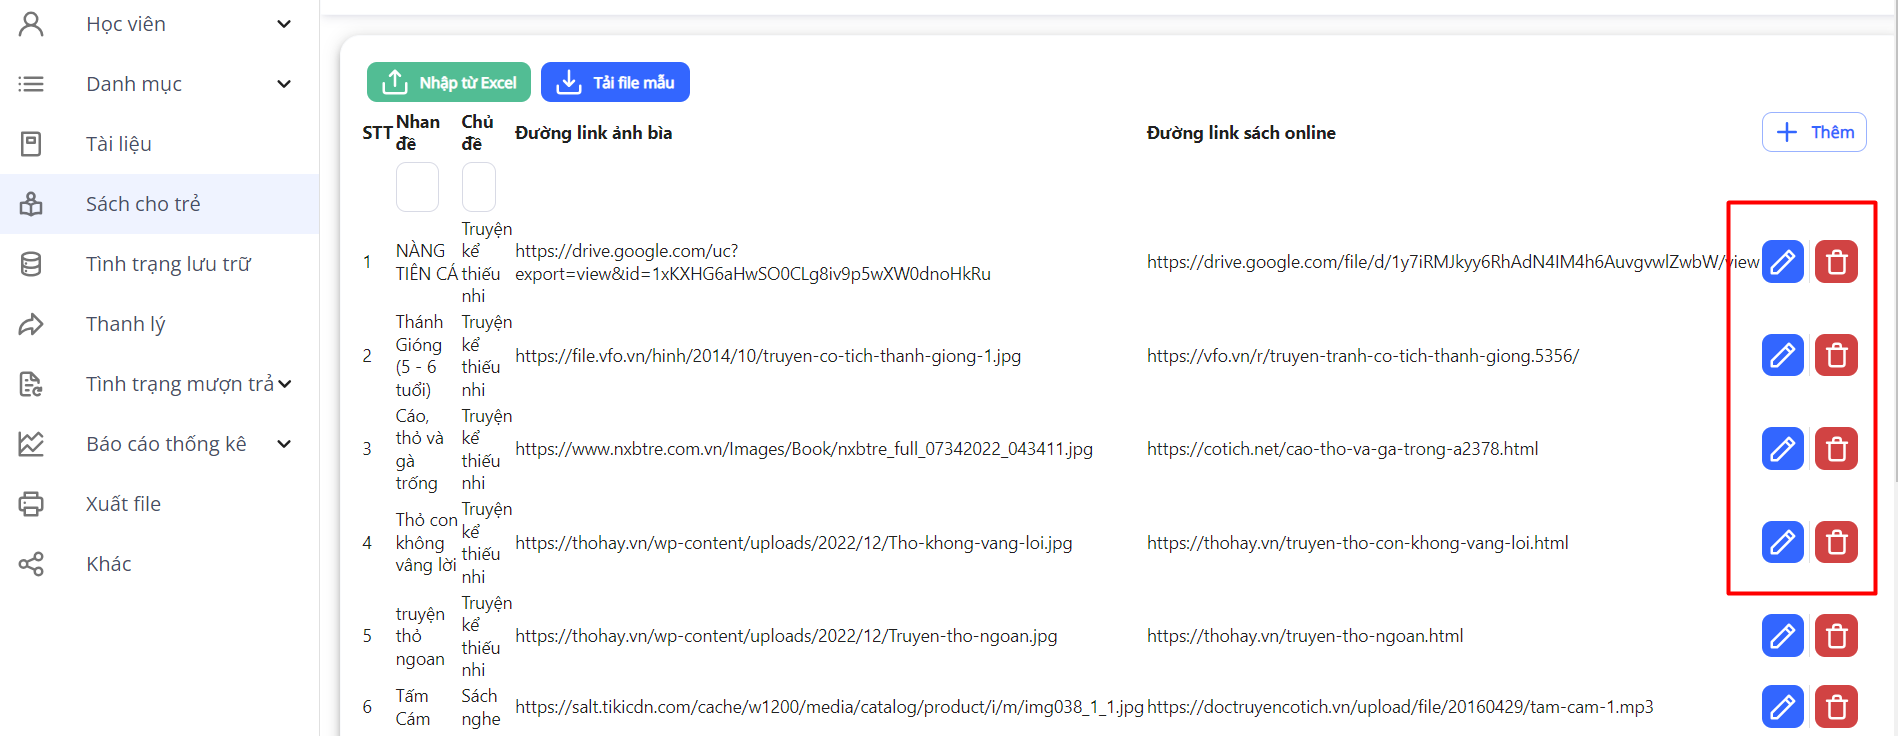Open the Tài liệu menu item

click(119, 144)
